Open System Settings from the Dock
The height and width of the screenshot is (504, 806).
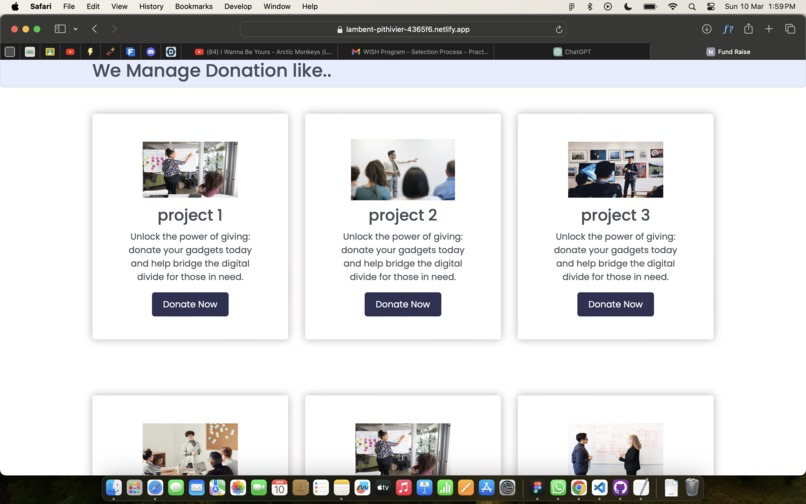point(507,487)
